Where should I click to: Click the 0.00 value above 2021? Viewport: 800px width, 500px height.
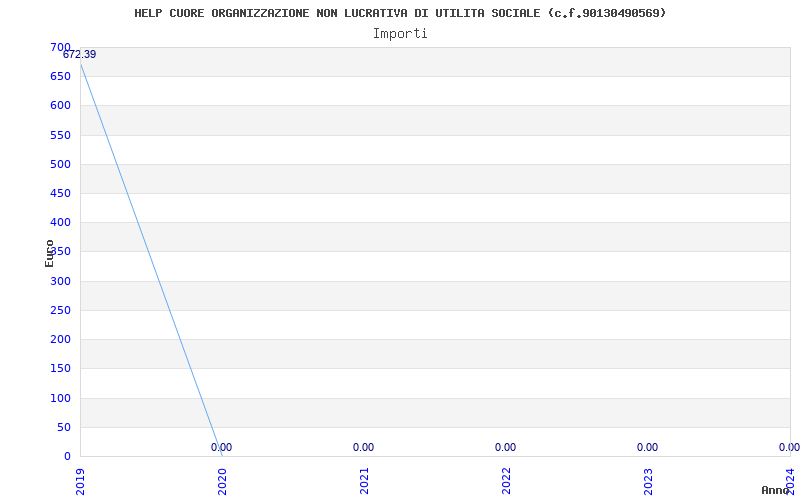[x=363, y=447]
